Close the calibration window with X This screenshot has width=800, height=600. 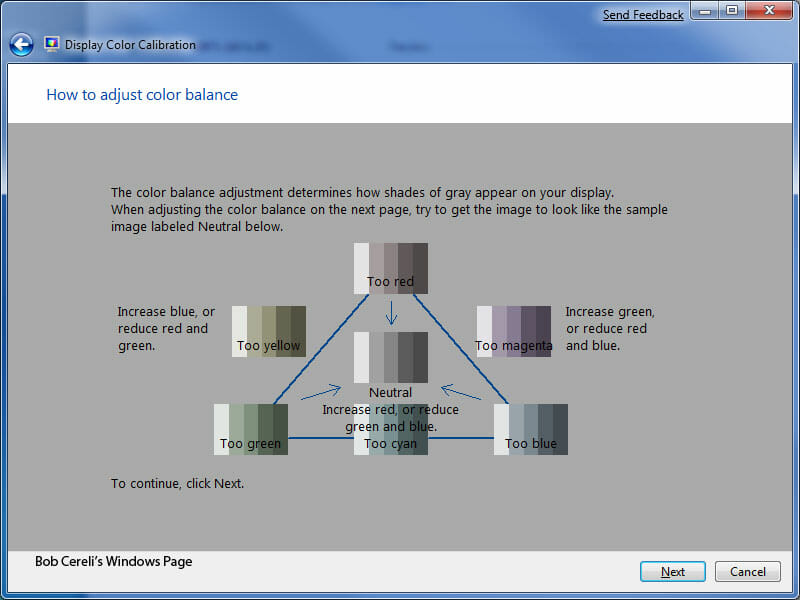(x=769, y=10)
